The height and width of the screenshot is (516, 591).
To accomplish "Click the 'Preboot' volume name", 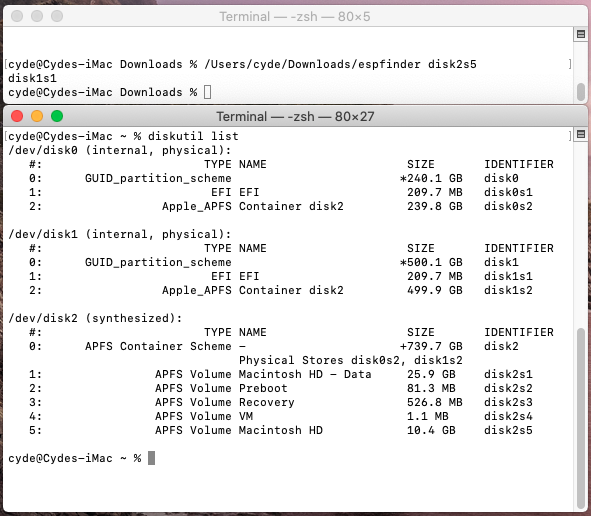I will 263,388.
